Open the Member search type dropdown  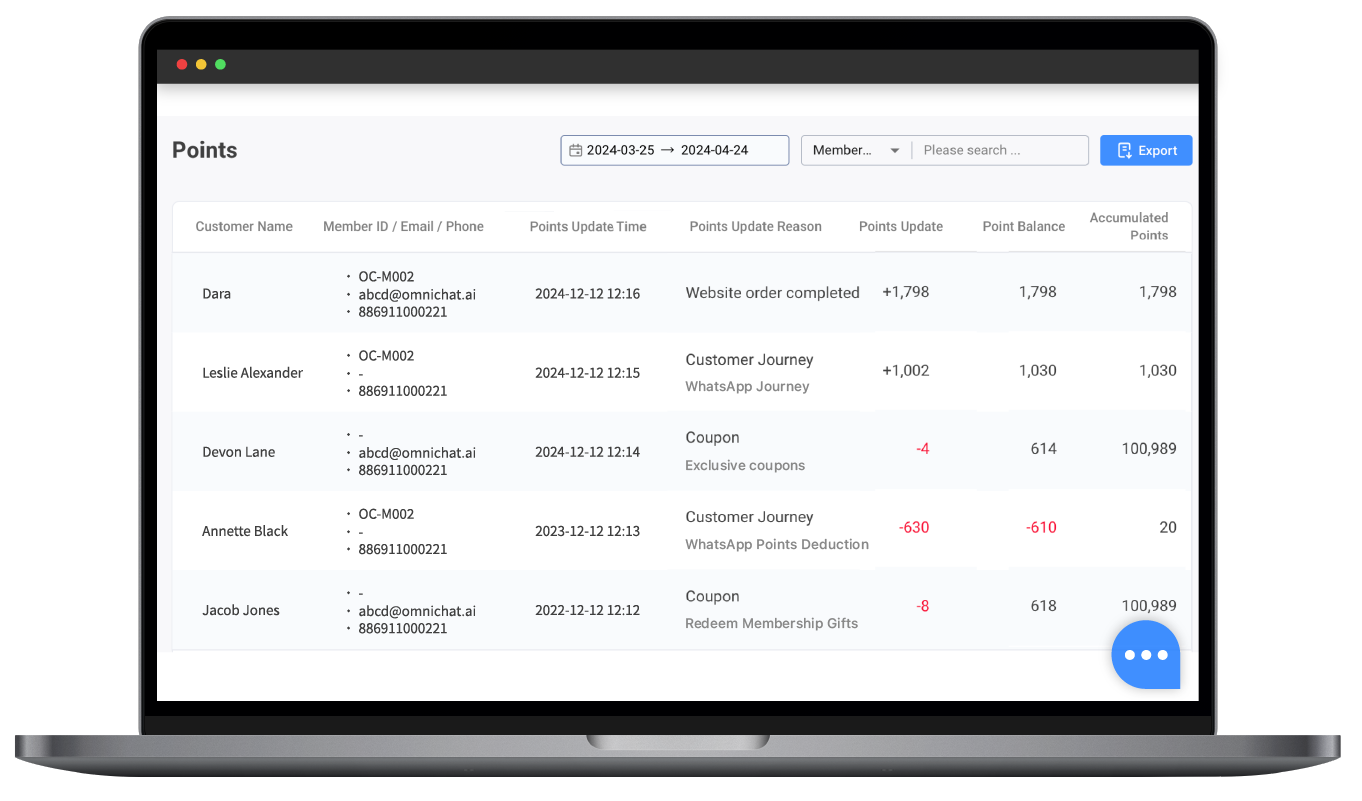point(856,150)
